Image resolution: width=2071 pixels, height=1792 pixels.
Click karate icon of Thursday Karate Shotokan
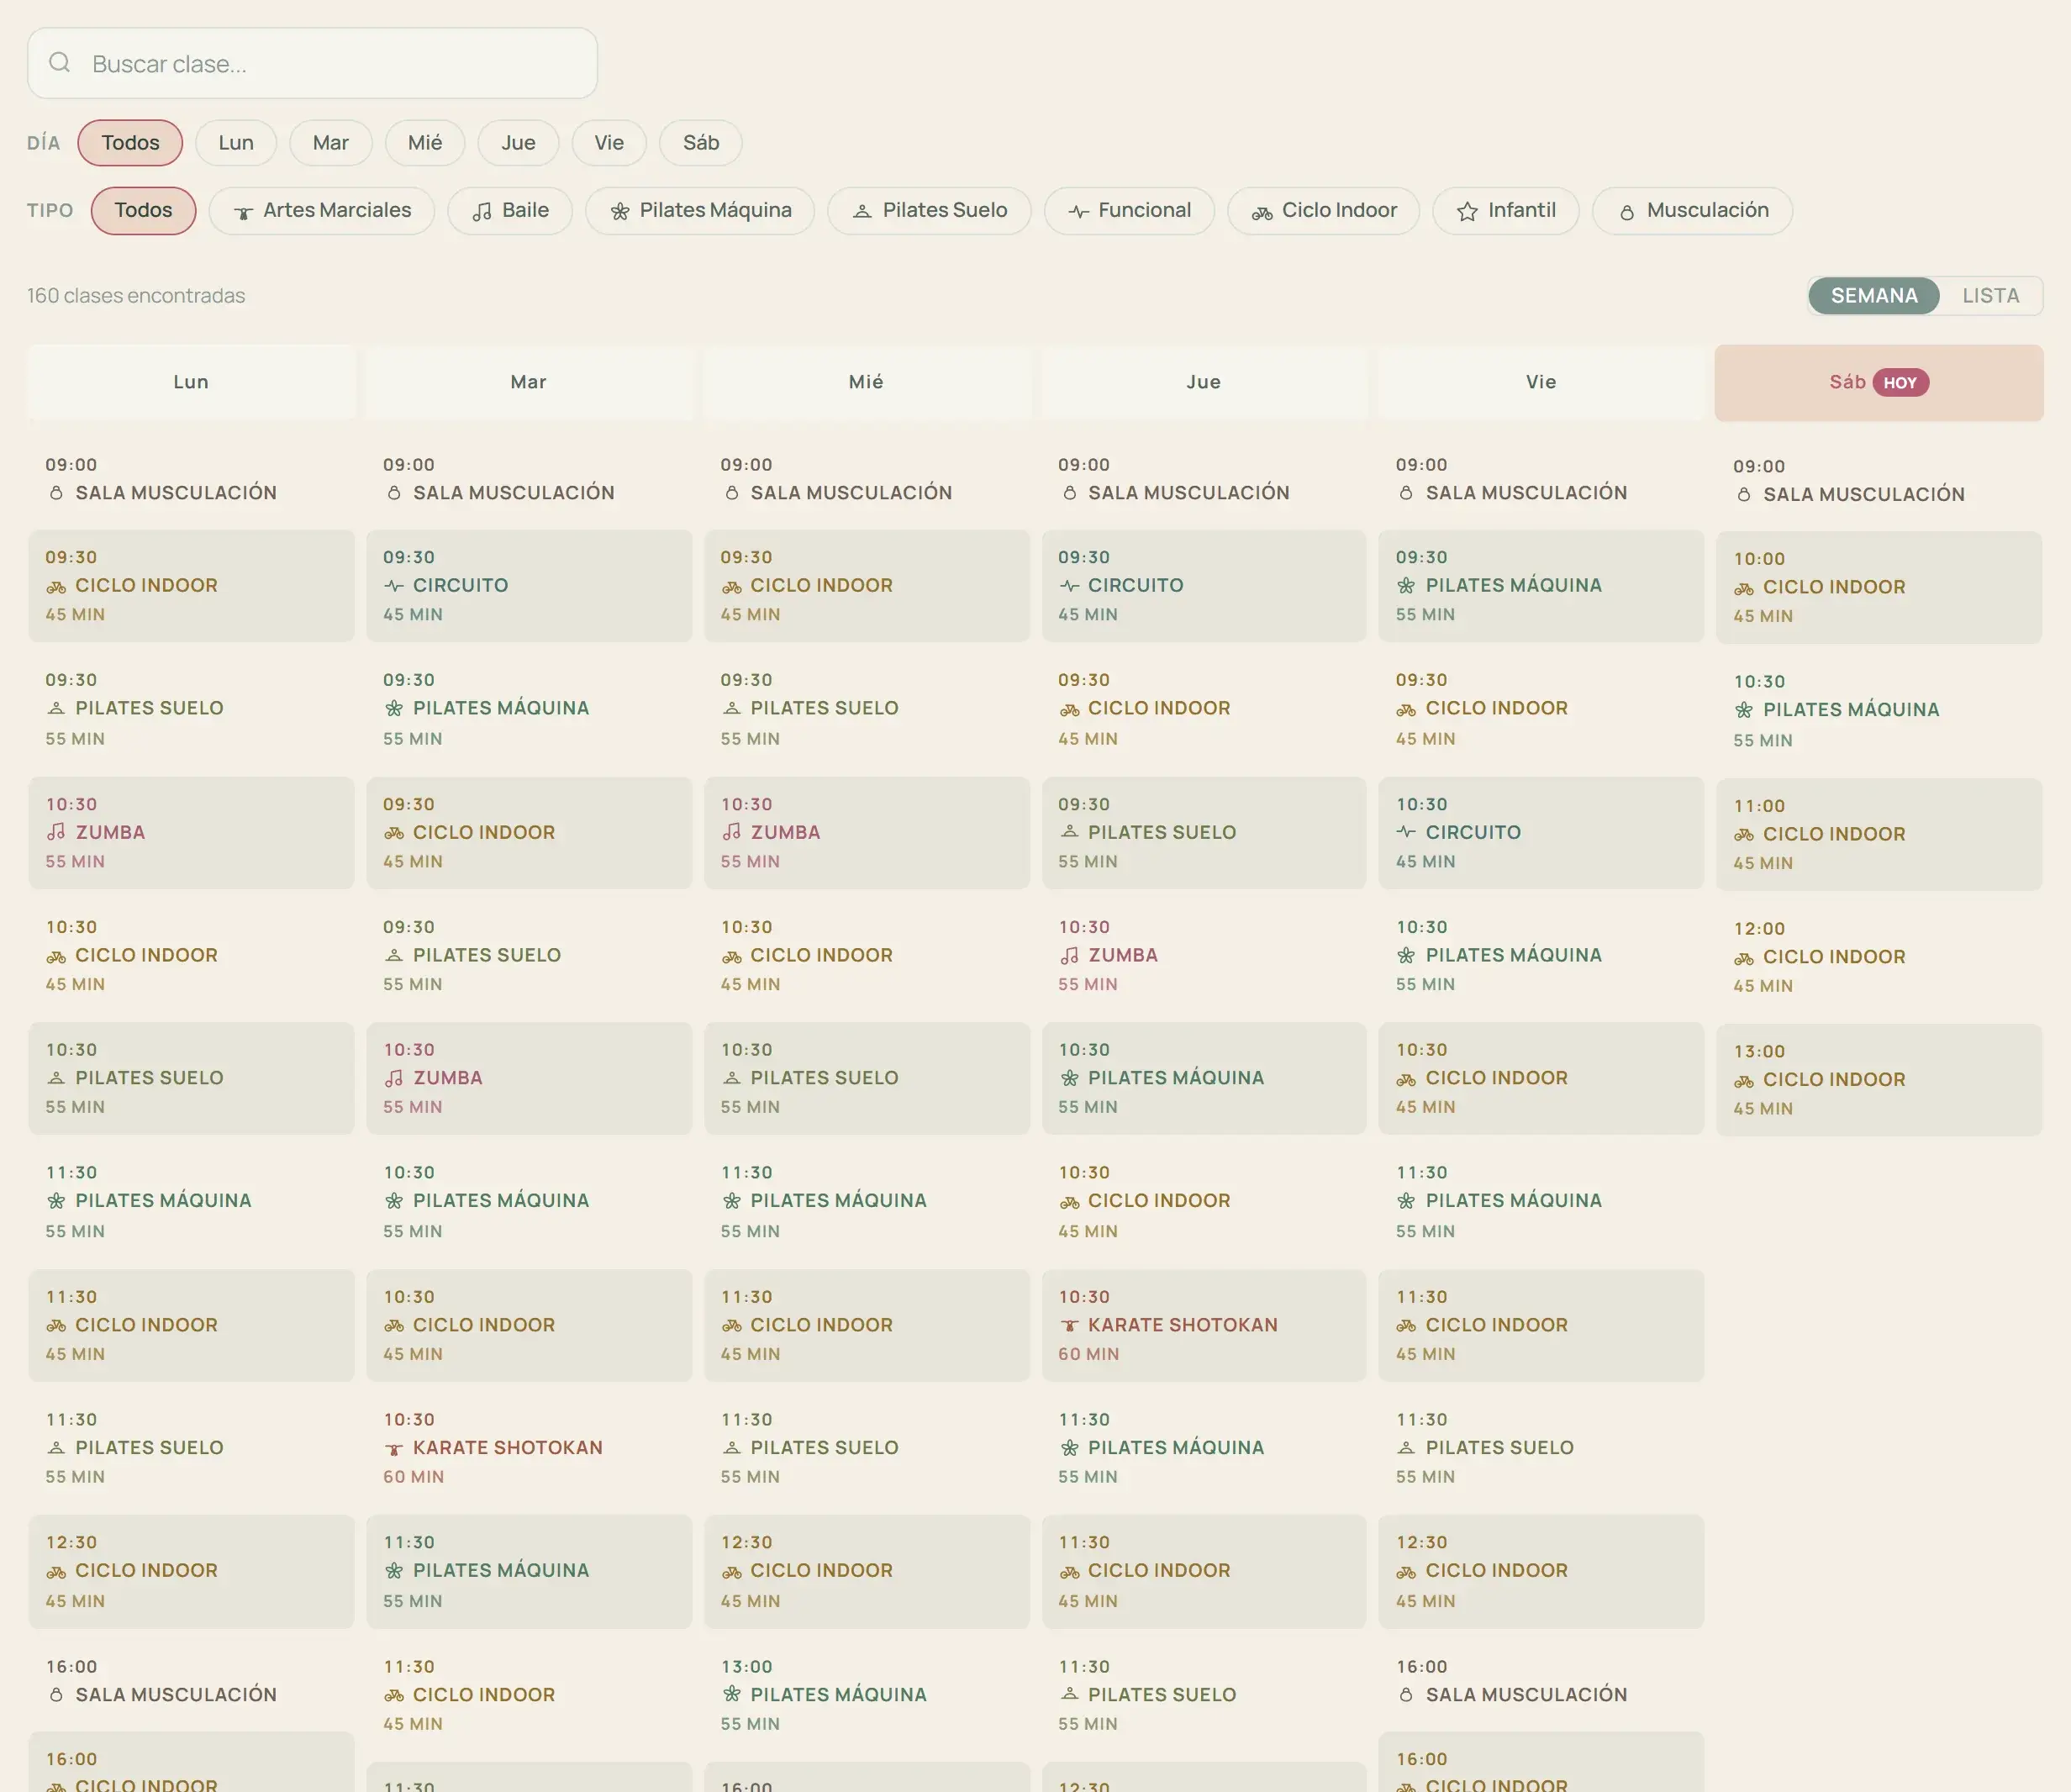pos(1069,1326)
